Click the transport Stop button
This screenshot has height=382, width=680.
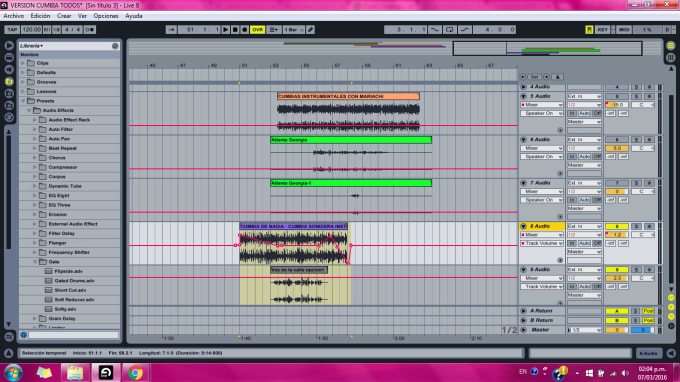pyautogui.click(x=235, y=29)
